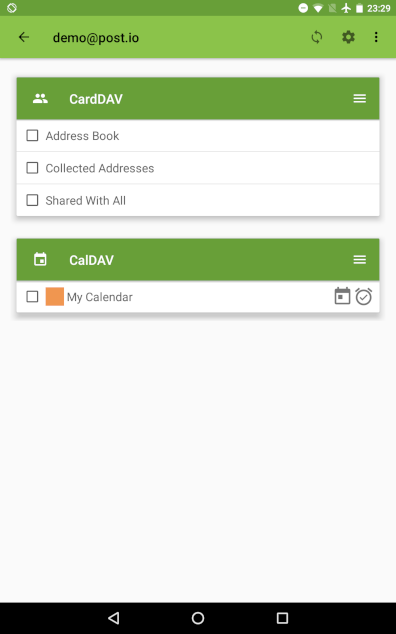Open the CalDAV hamburger menu
This screenshot has width=396, height=634.
pos(360,259)
